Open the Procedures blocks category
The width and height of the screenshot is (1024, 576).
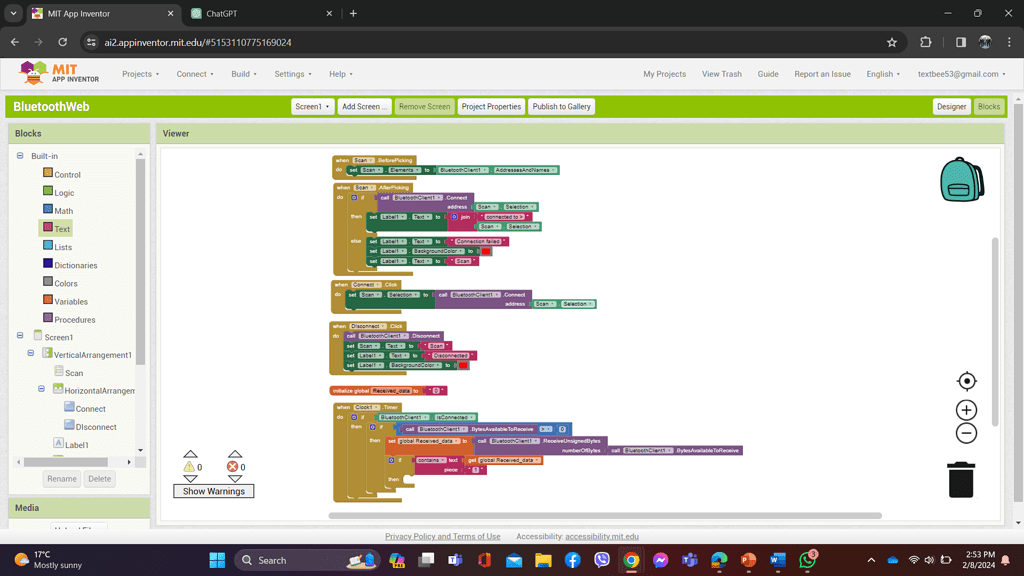[x=74, y=320]
